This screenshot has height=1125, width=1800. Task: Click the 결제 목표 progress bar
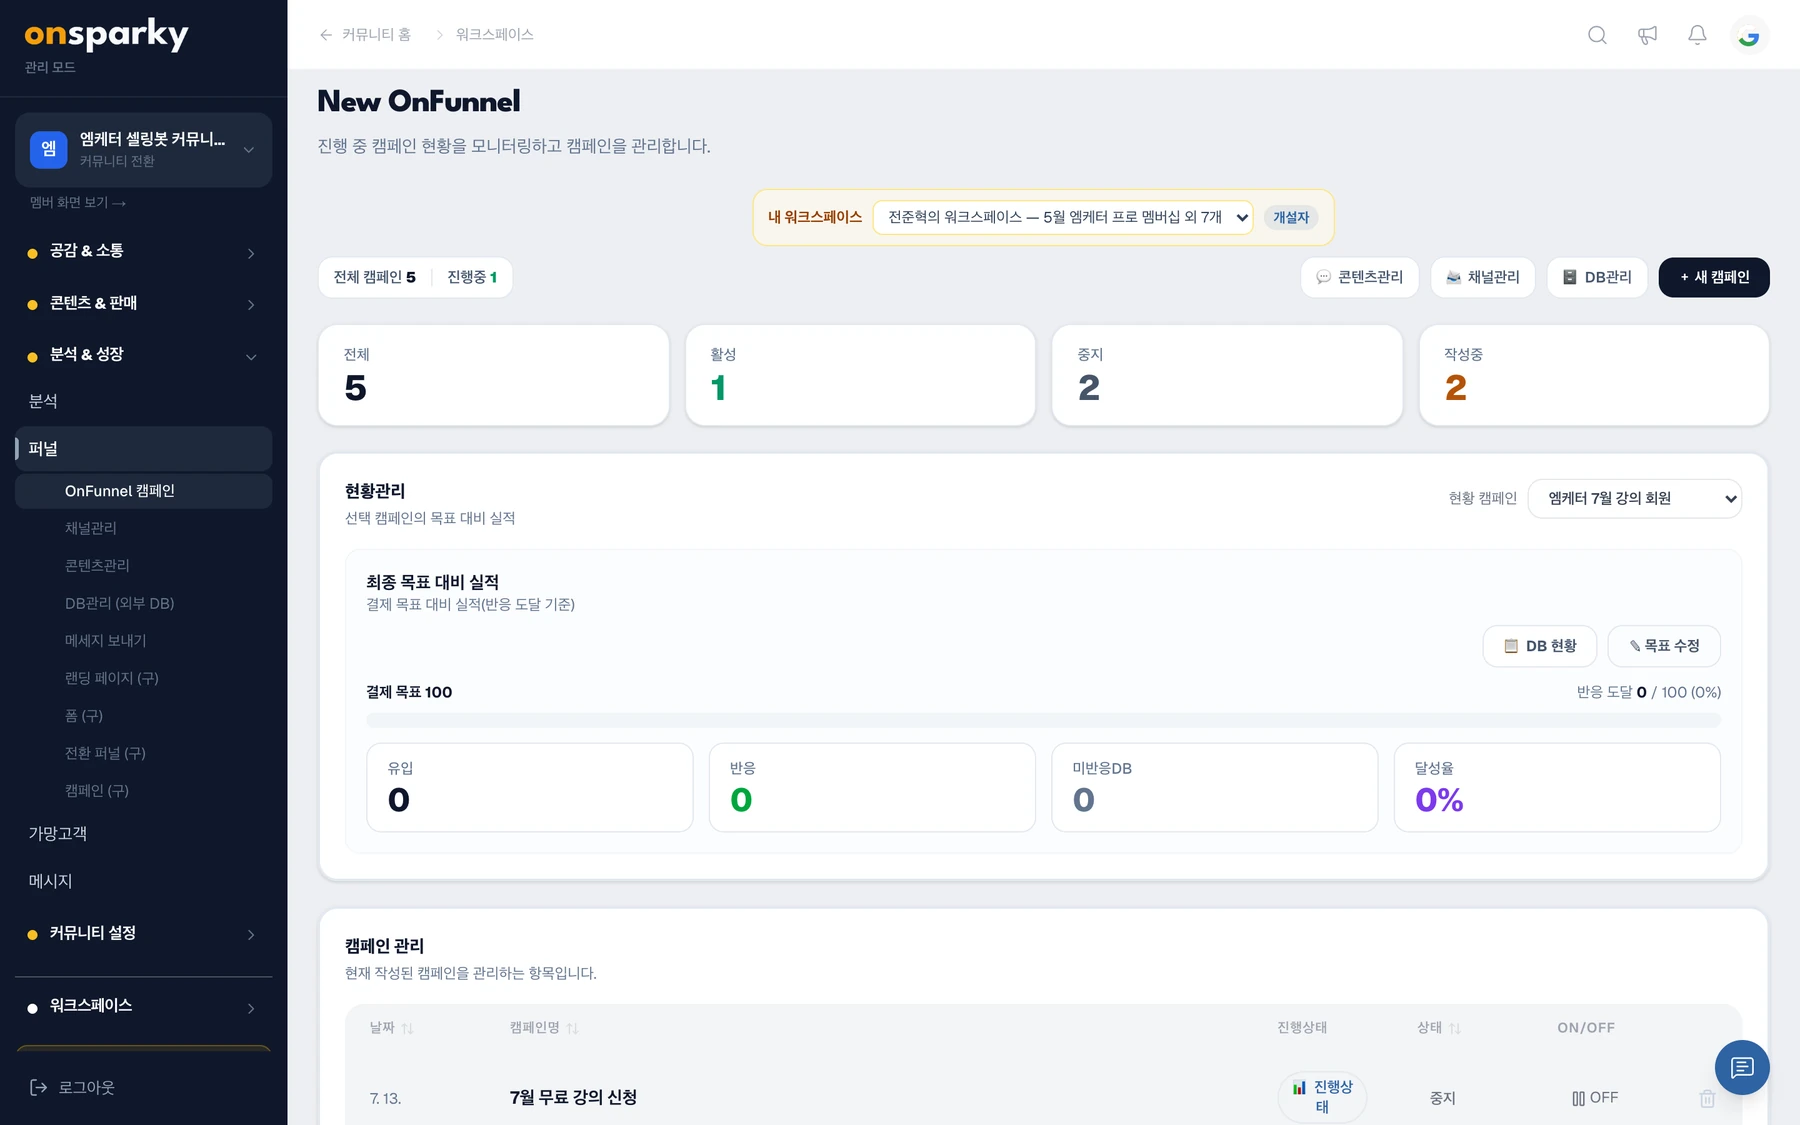[x=1043, y=720]
